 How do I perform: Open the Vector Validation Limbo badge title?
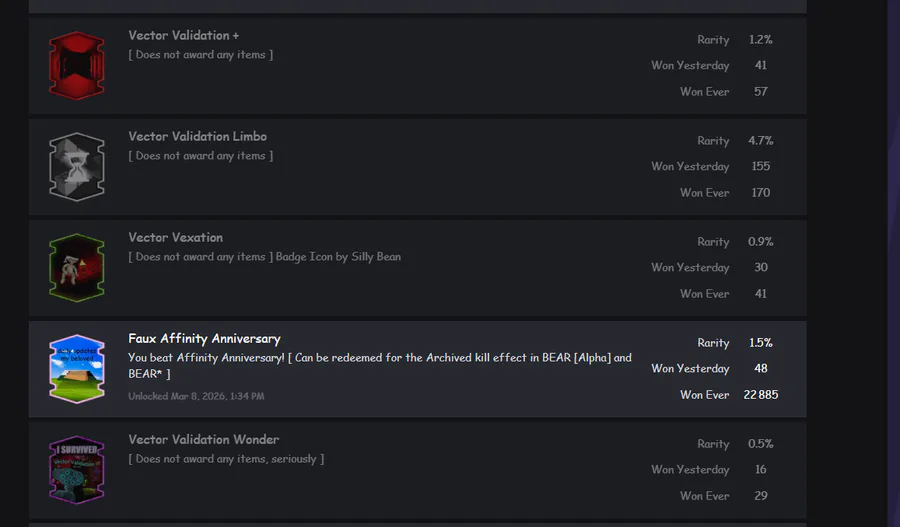click(198, 137)
